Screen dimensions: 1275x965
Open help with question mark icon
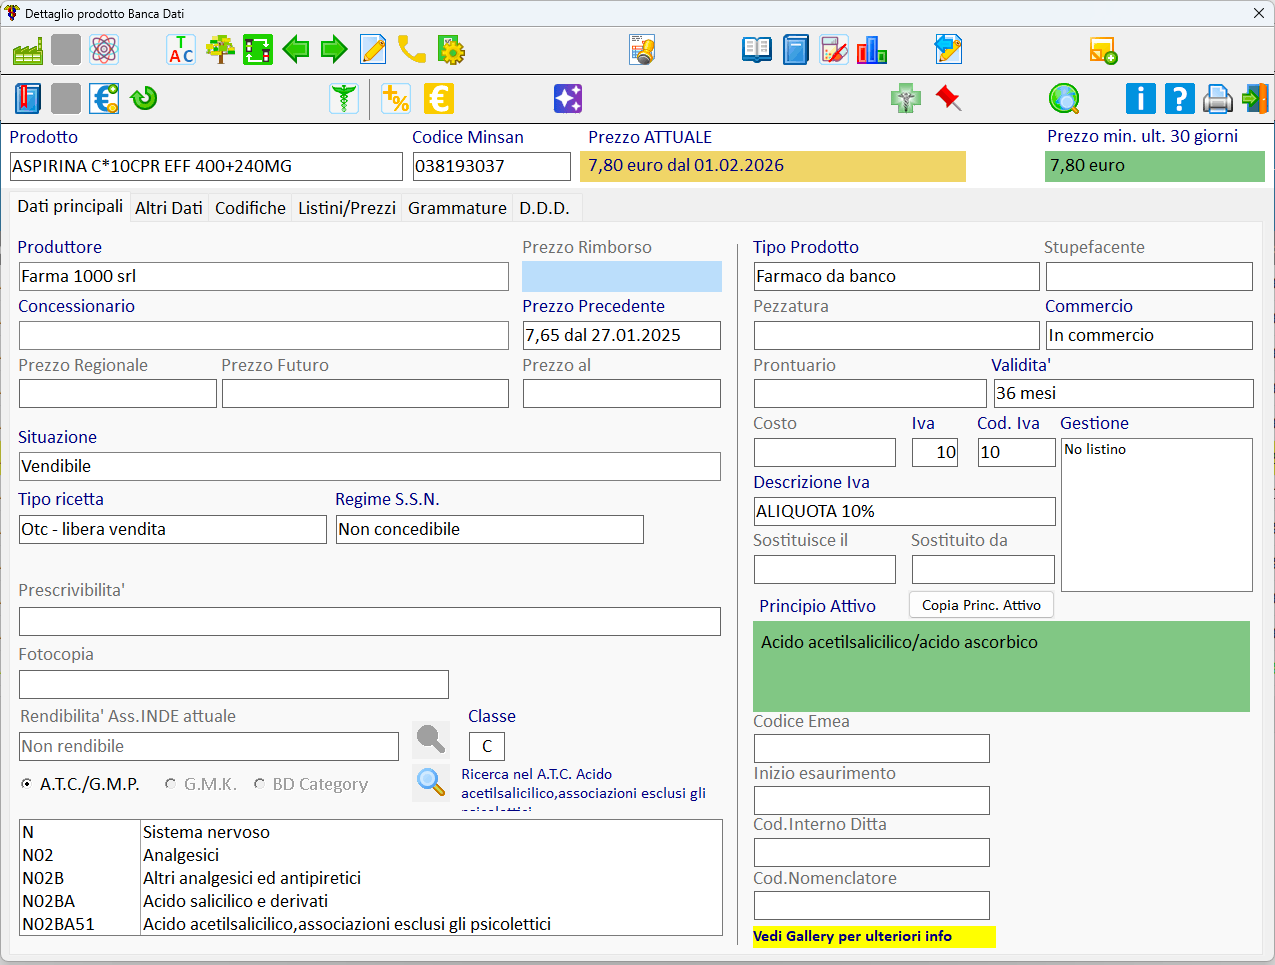point(1180,98)
